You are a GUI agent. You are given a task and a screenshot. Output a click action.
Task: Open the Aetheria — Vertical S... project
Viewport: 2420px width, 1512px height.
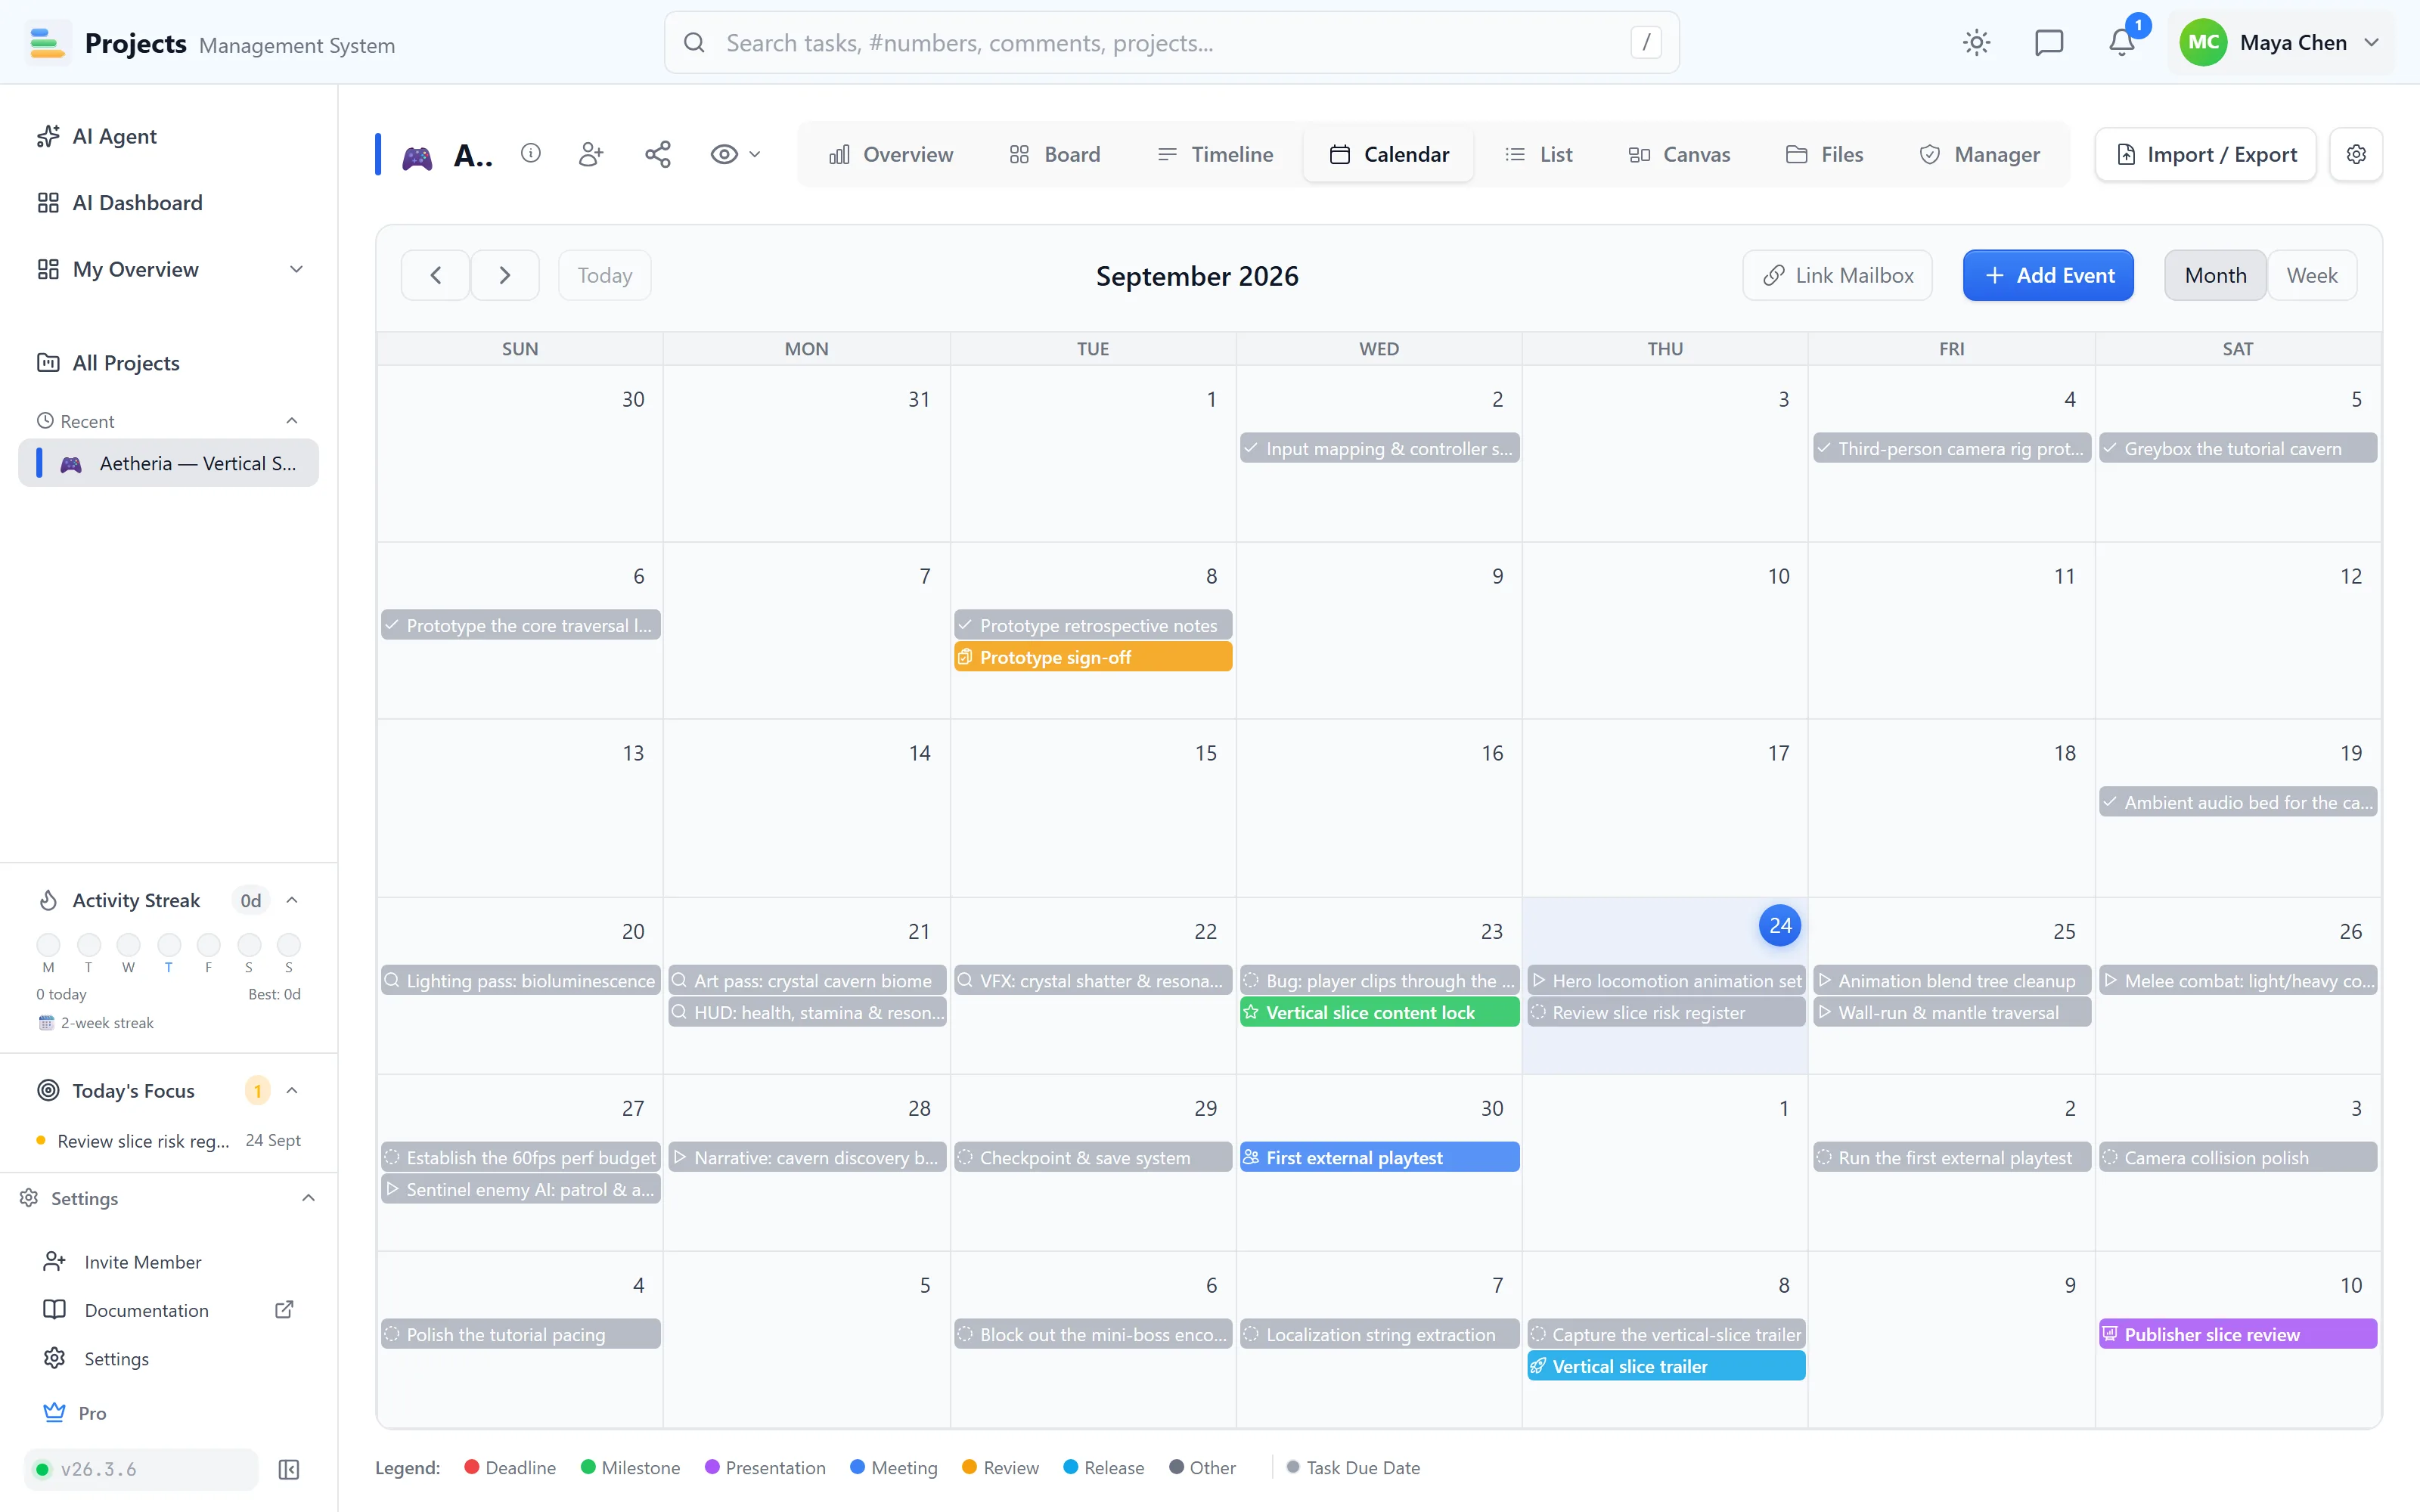coord(168,463)
